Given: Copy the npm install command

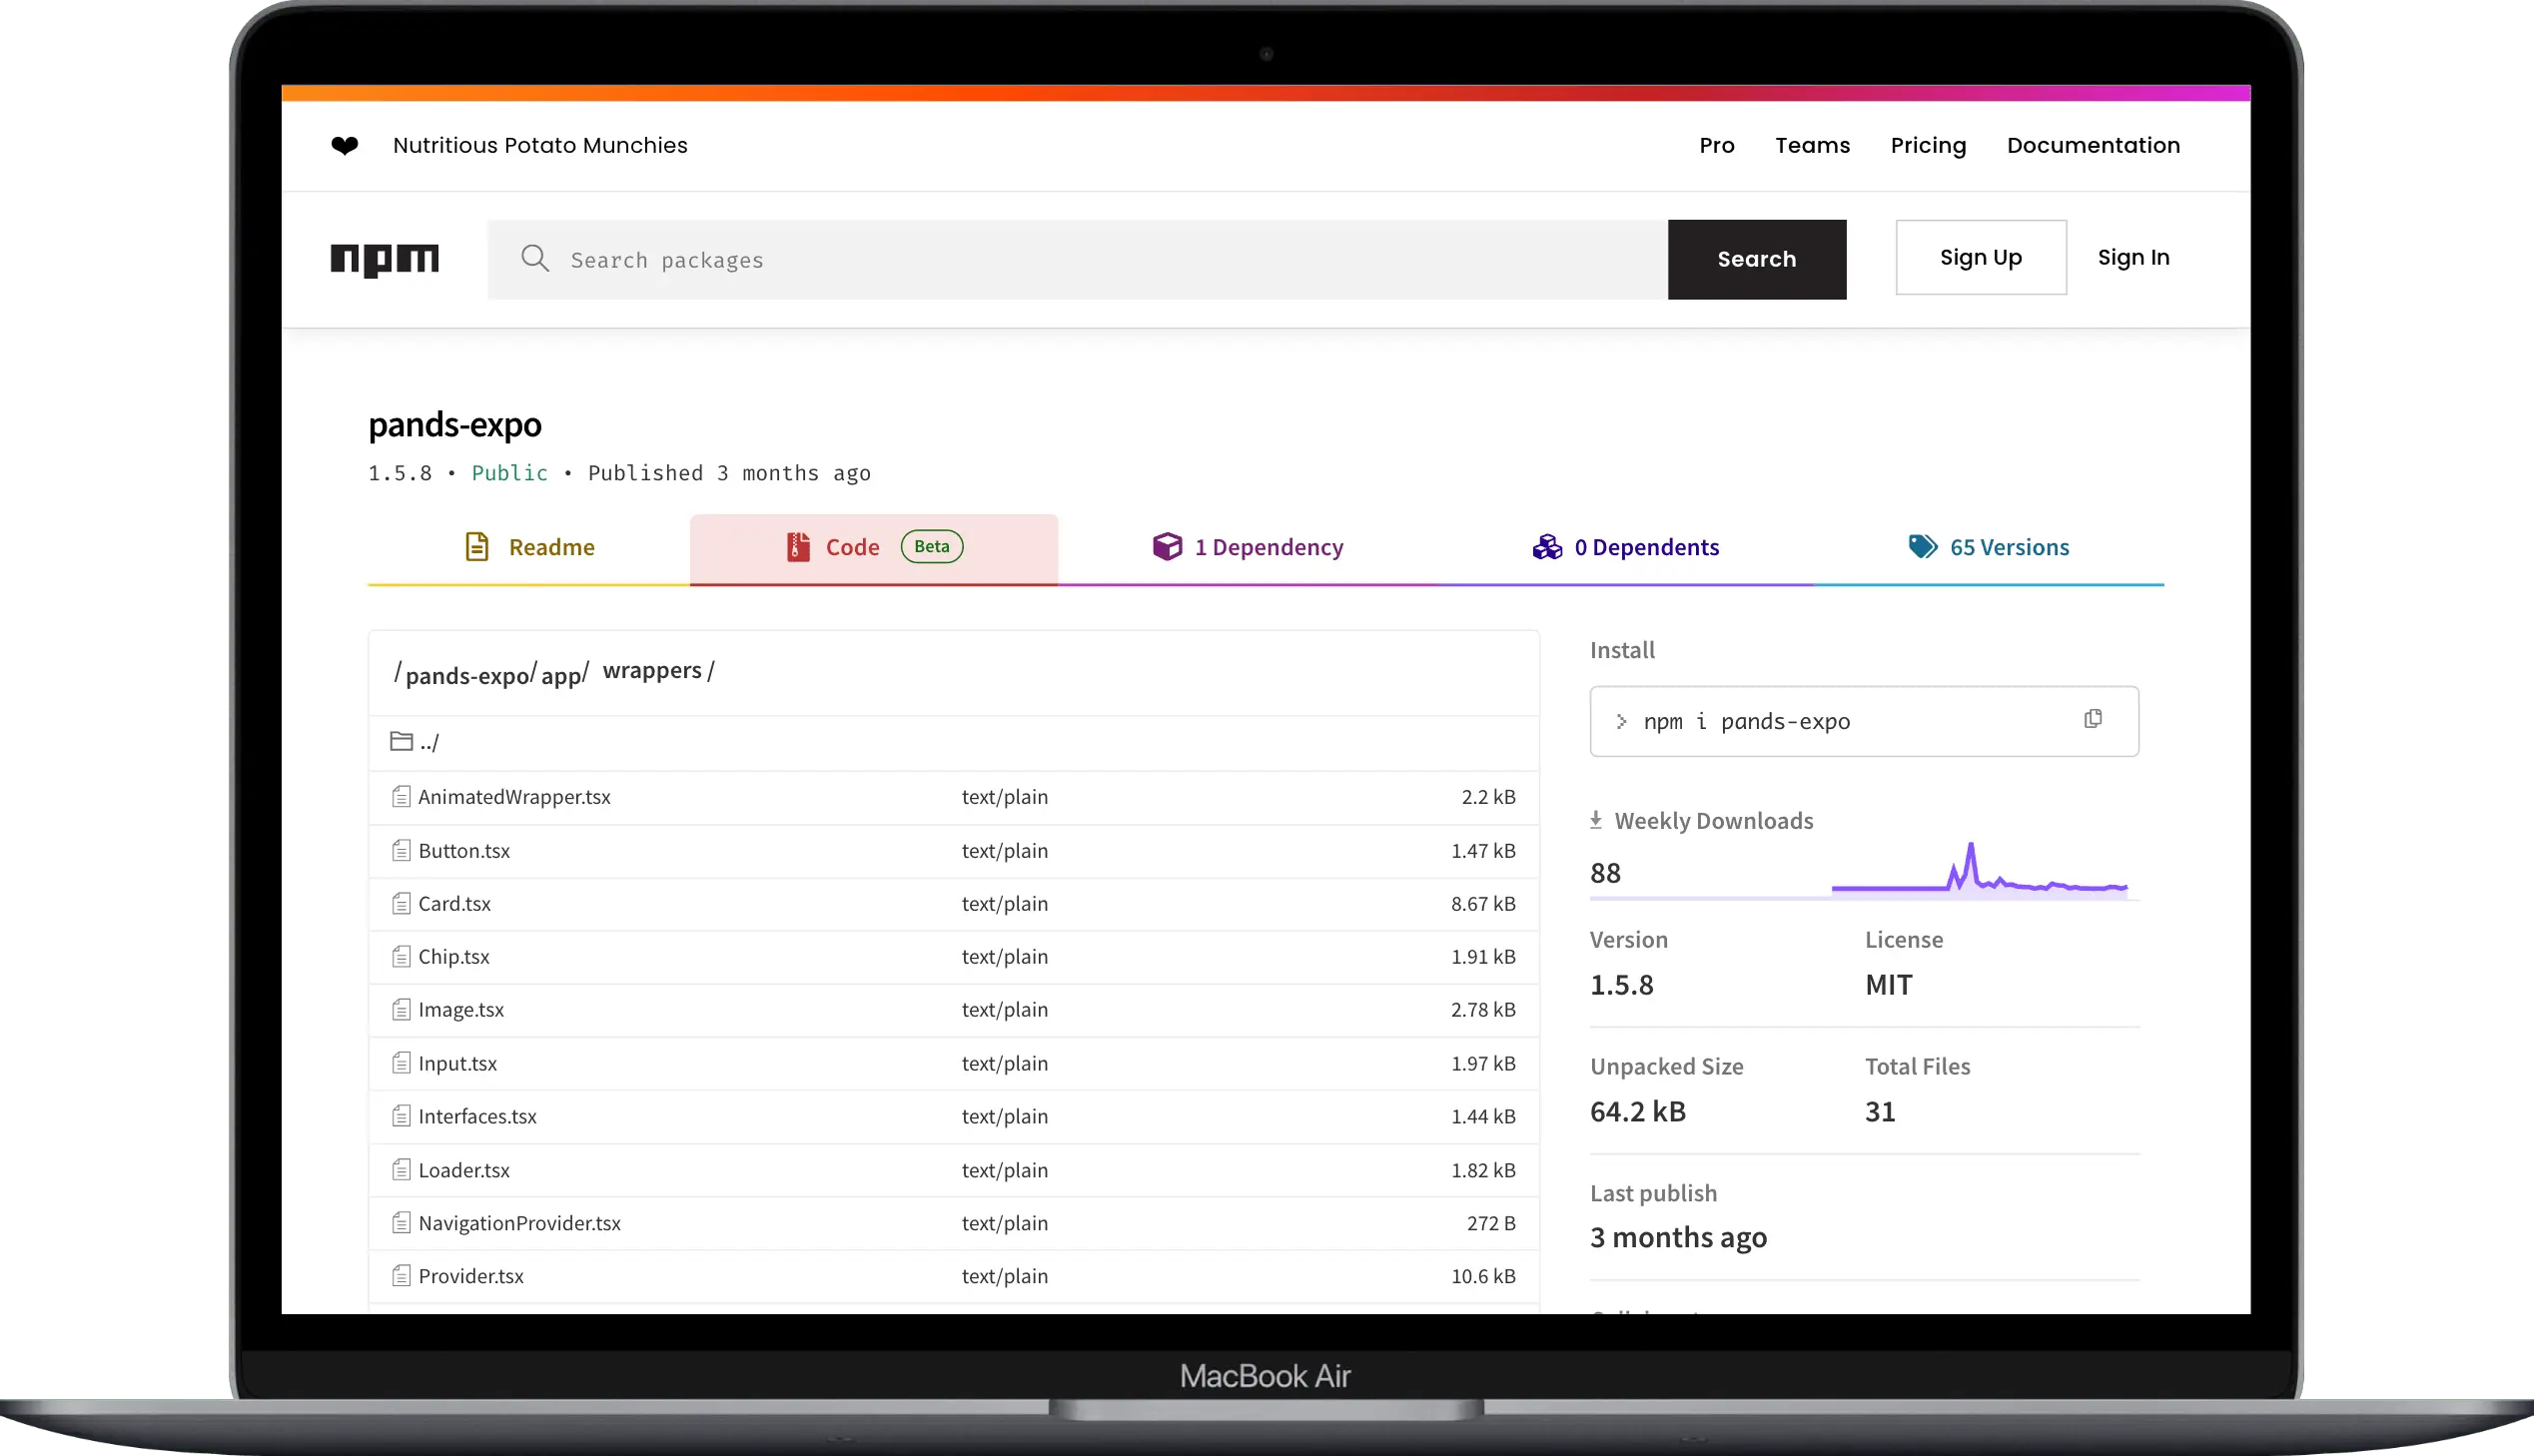Looking at the screenshot, I should 2092,719.
